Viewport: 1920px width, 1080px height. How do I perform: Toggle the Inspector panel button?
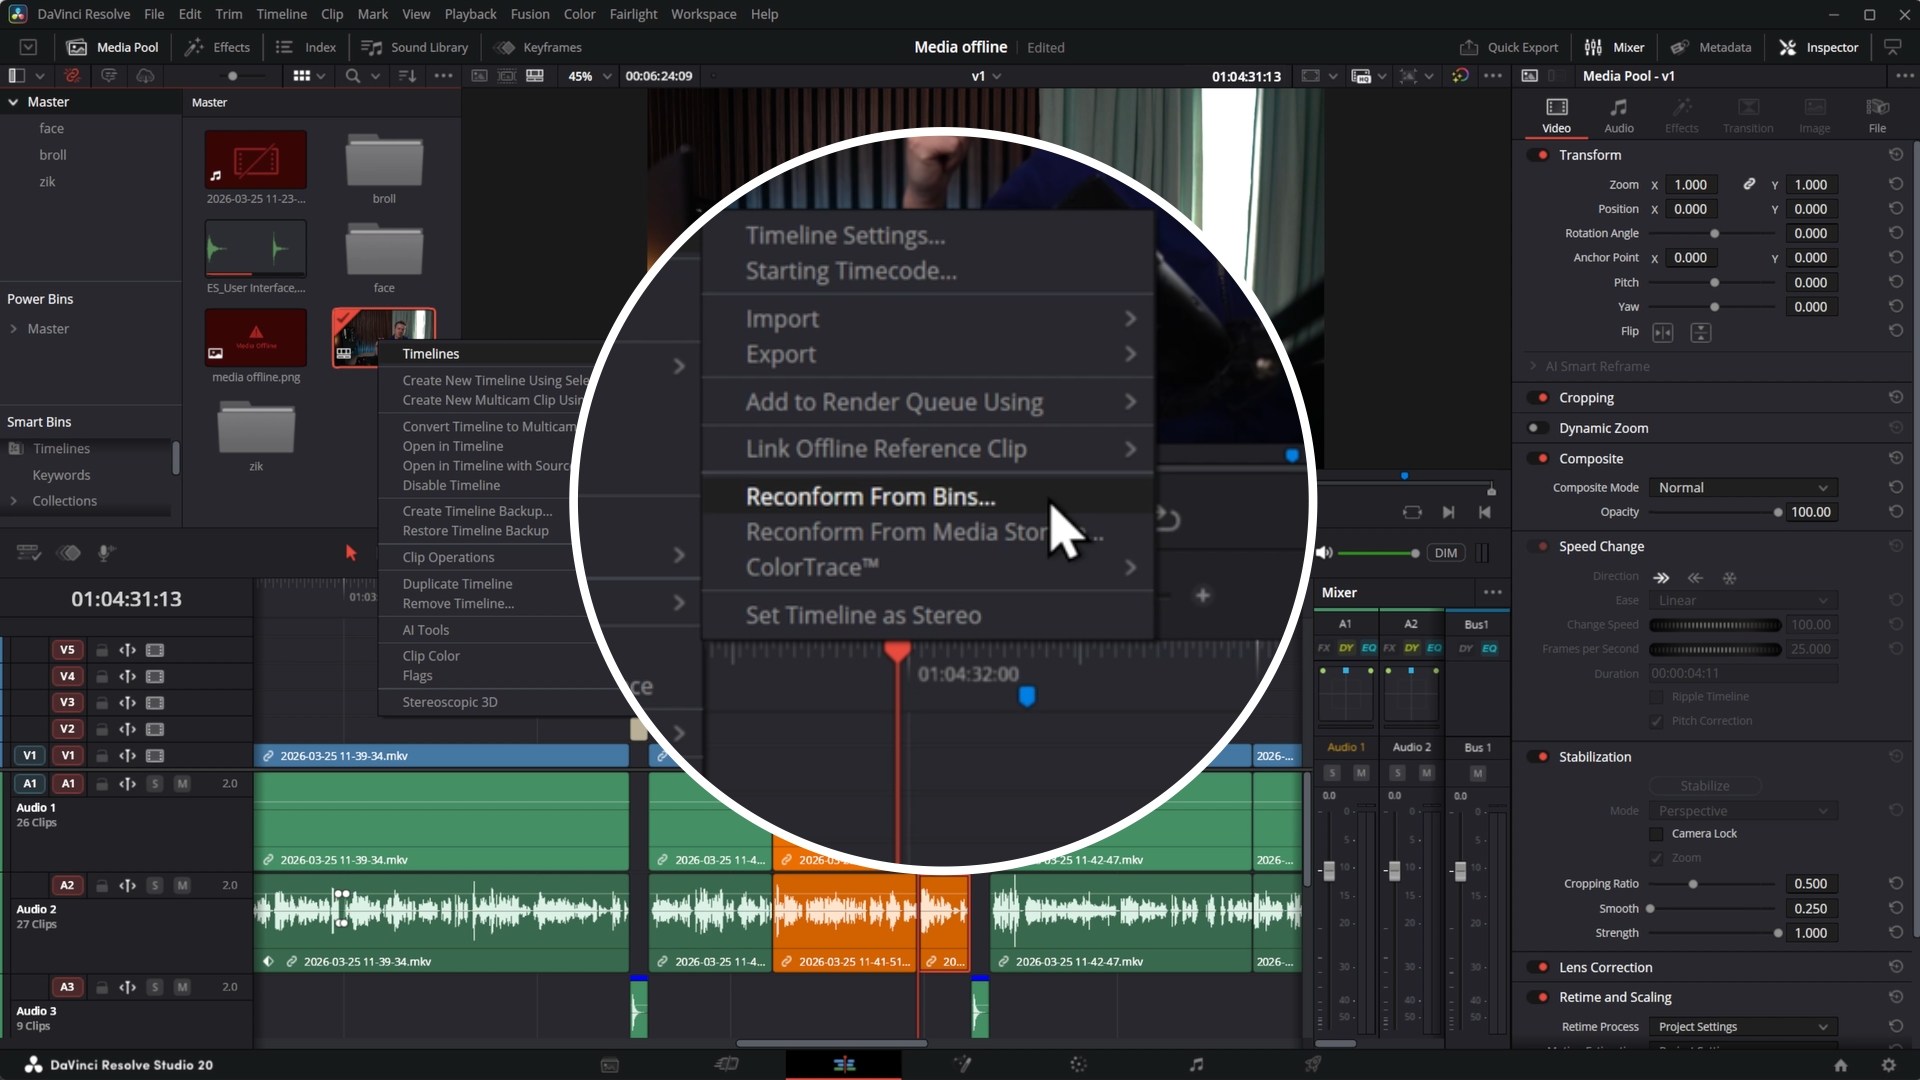pos(1819,47)
